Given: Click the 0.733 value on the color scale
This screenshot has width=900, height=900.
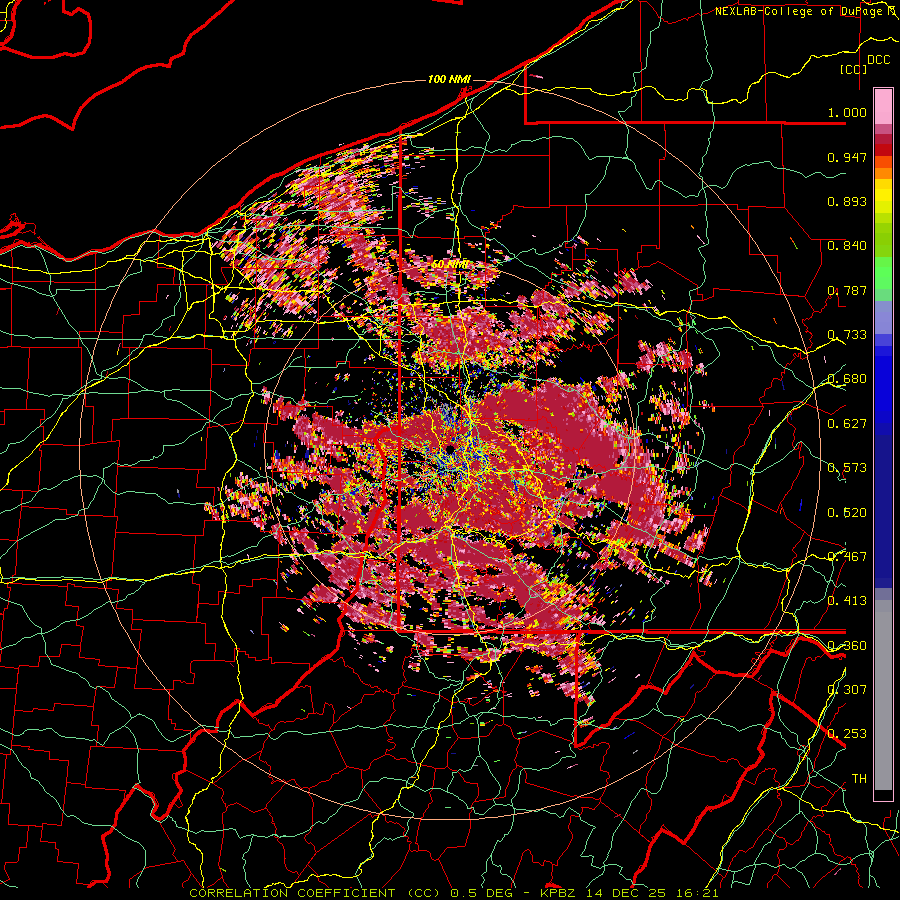Looking at the screenshot, I should pyautogui.click(x=847, y=335).
